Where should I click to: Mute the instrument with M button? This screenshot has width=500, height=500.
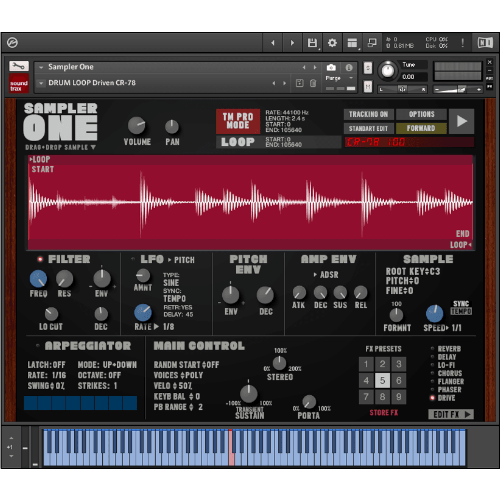pos(368,87)
